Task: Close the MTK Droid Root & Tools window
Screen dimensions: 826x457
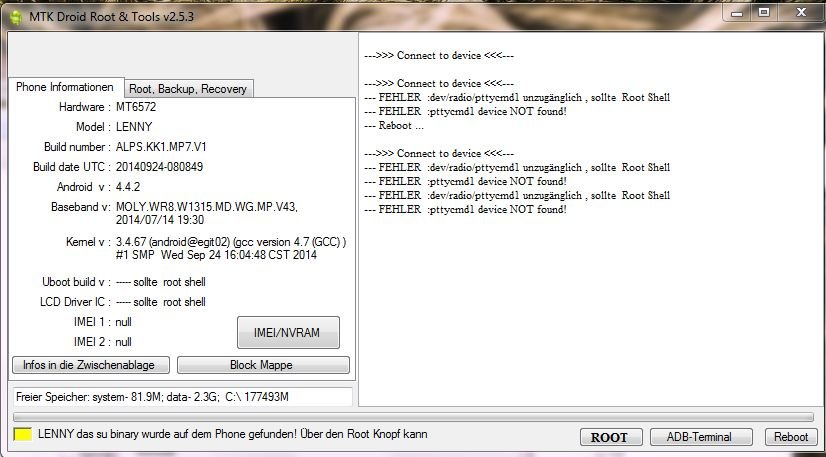Action: [801, 13]
